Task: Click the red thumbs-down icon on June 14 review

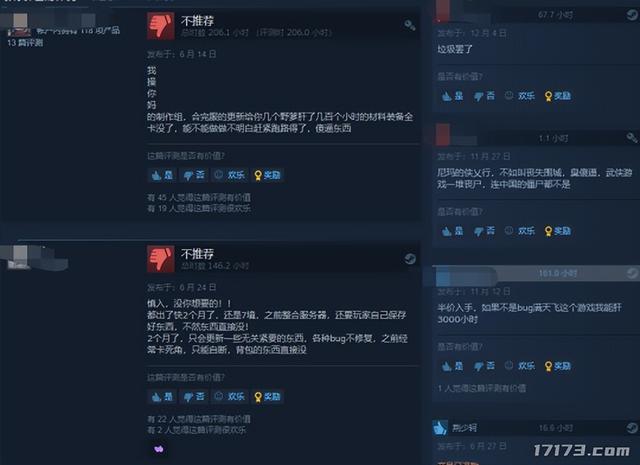Action: 161,26
